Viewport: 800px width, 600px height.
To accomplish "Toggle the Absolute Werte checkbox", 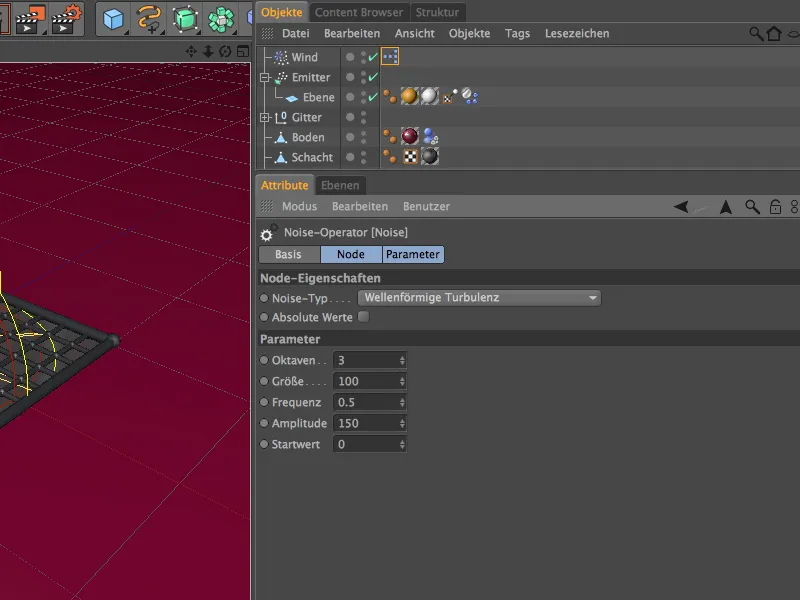I will click(363, 317).
